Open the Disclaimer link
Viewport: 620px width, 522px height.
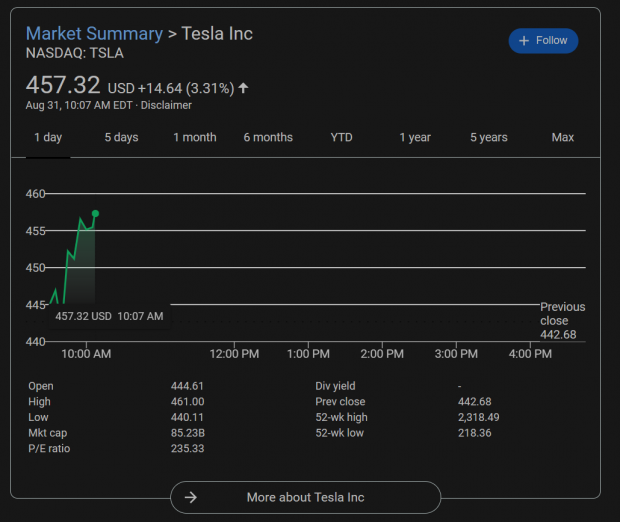[166, 105]
